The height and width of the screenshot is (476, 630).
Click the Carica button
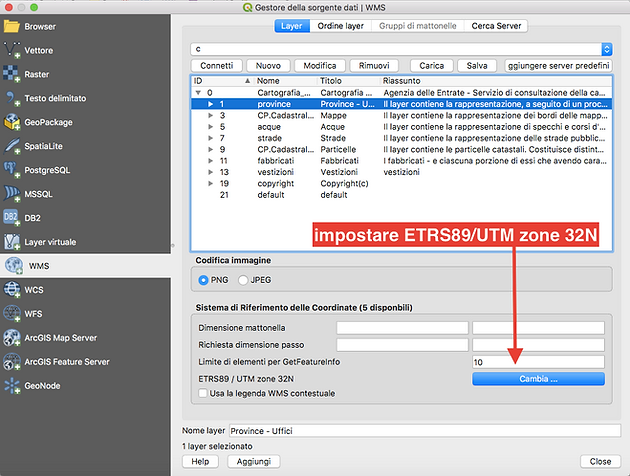click(432, 65)
